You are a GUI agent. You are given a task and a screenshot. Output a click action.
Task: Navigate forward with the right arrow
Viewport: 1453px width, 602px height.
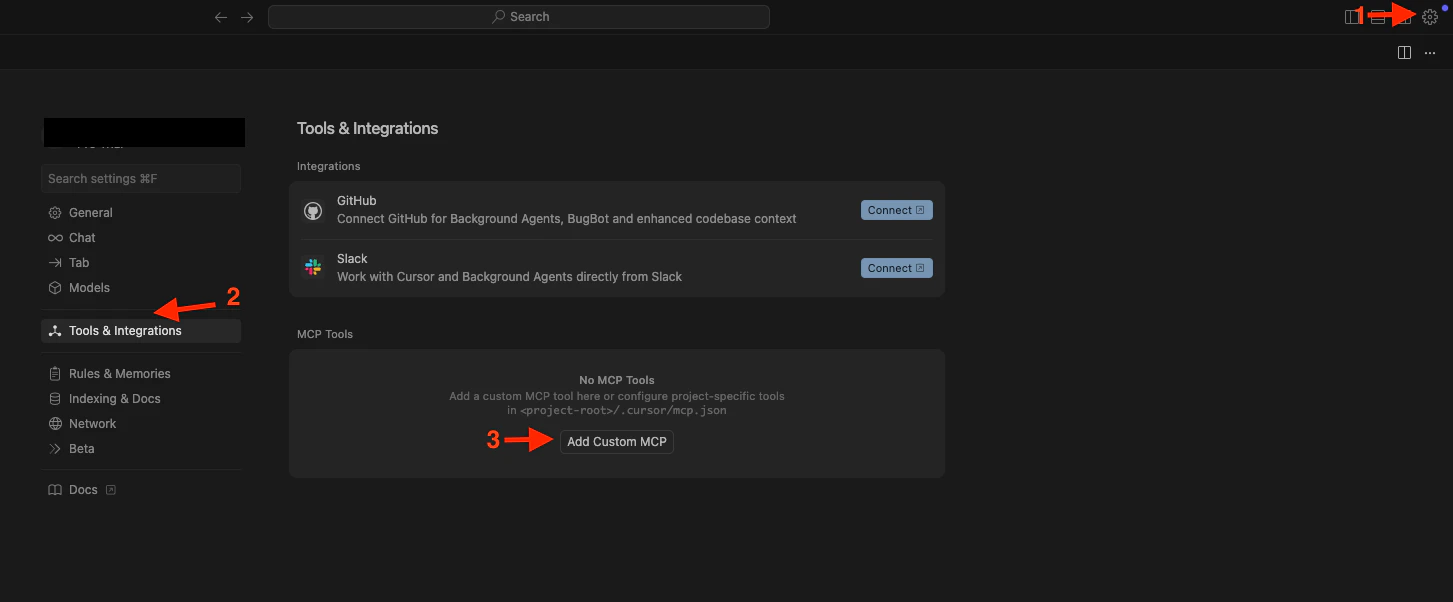click(247, 16)
